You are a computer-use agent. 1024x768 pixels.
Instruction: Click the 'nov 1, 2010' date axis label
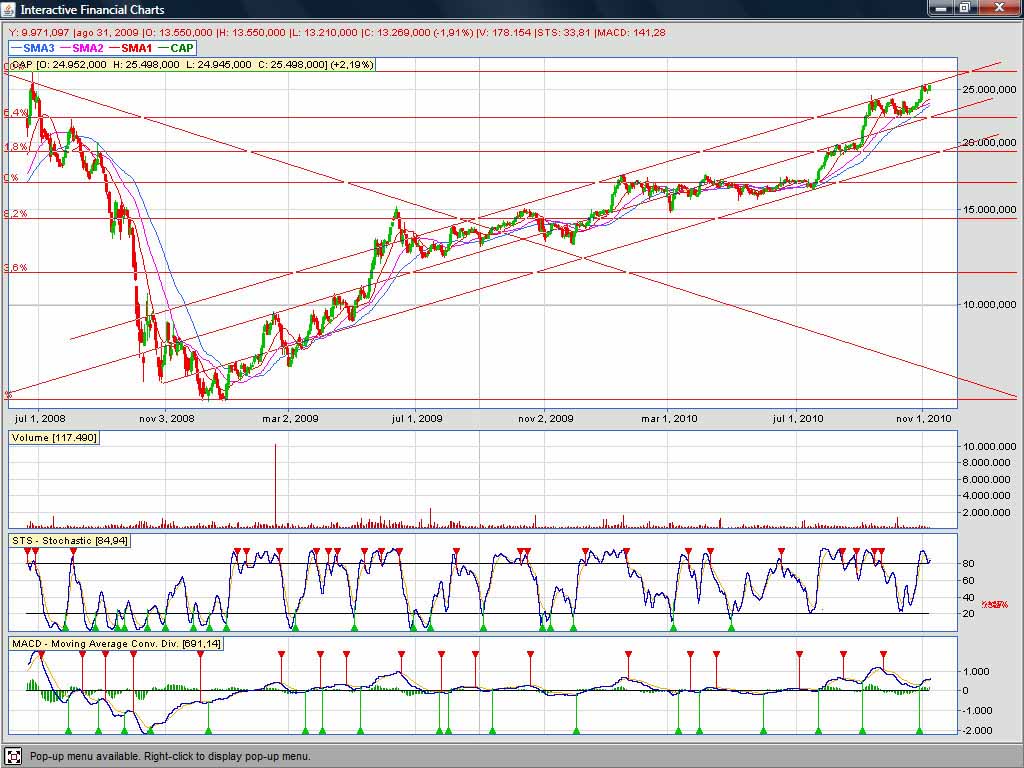click(924, 419)
